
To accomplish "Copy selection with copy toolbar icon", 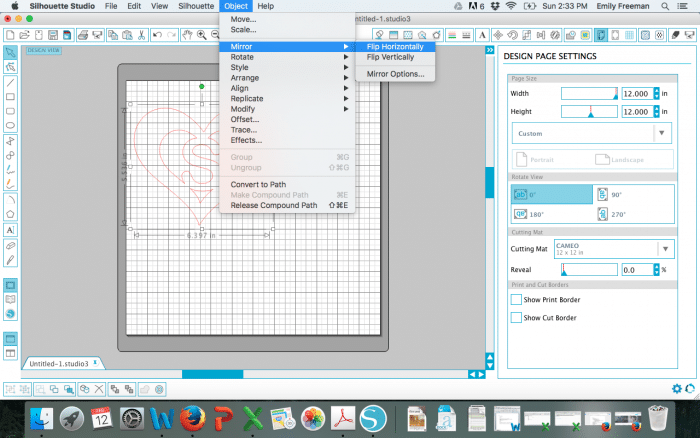I will click(112, 35).
